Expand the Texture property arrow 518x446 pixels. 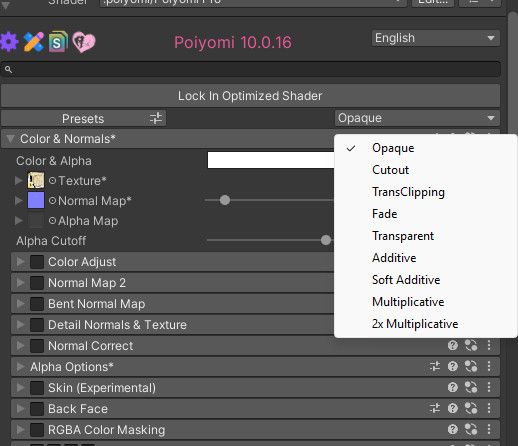(x=19, y=180)
